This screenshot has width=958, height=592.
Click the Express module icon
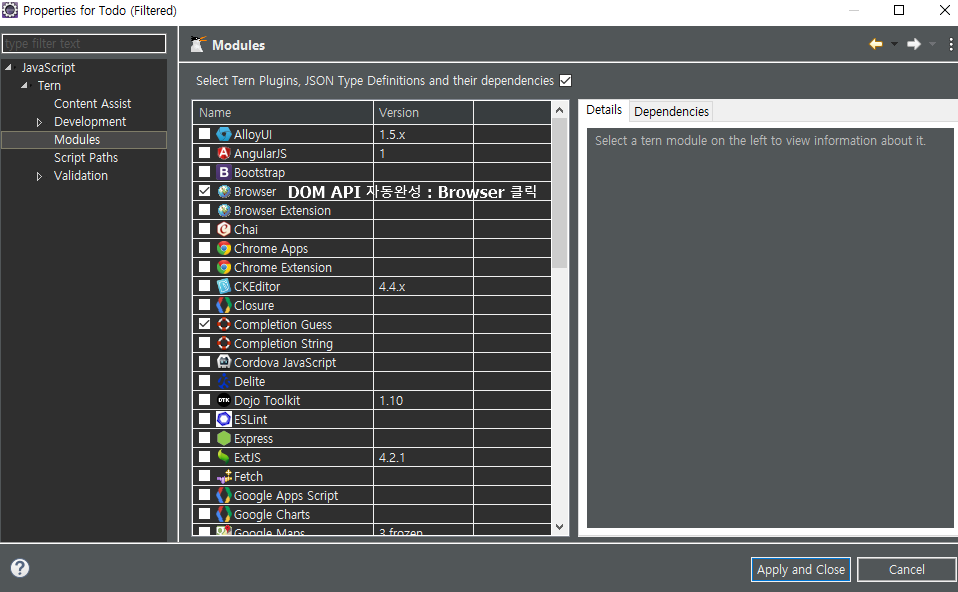point(224,438)
